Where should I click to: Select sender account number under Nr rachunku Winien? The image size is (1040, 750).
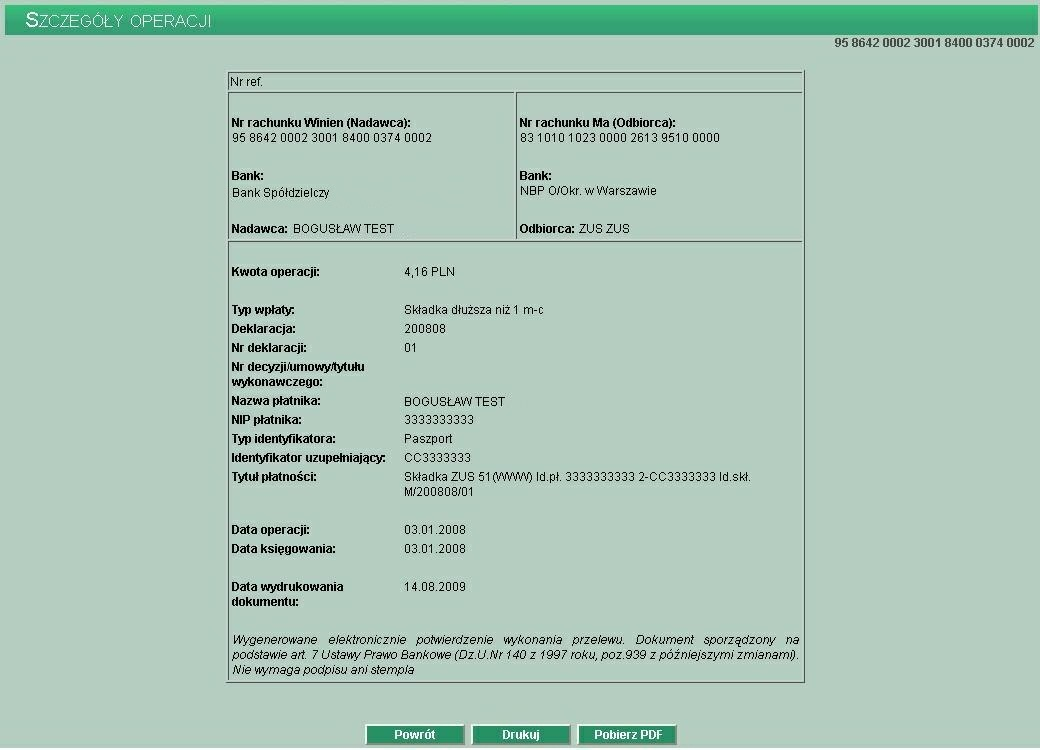coord(332,138)
